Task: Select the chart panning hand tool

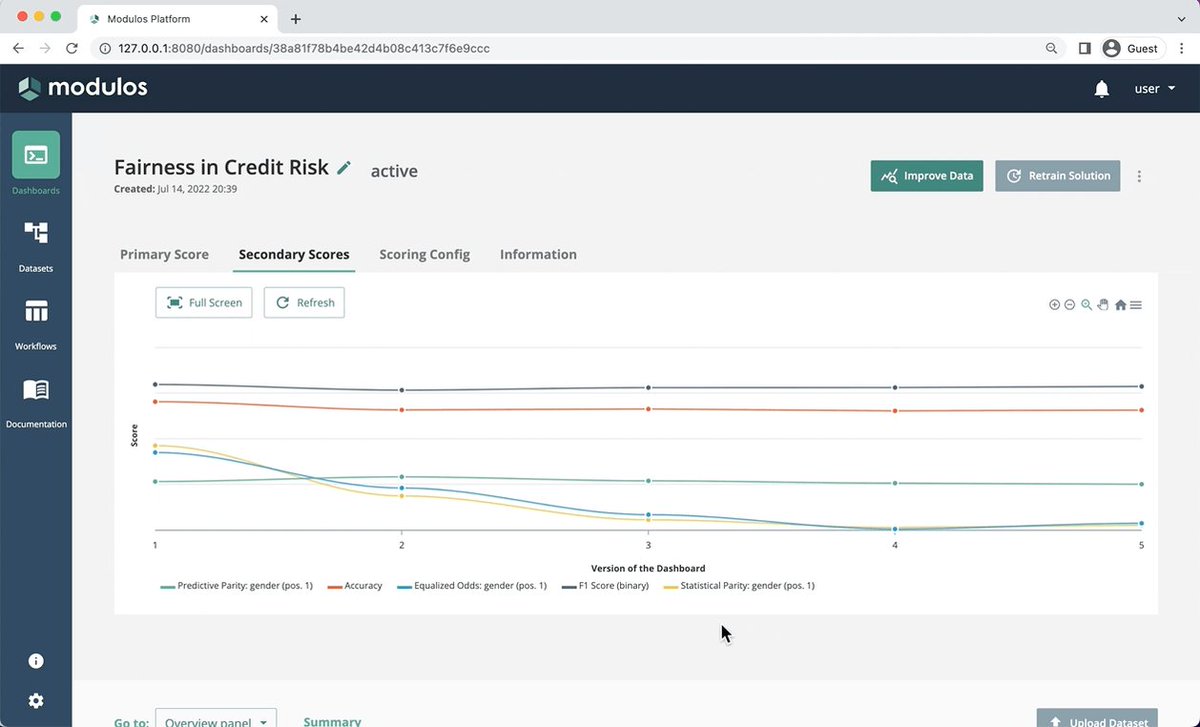Action: (x=1103, y=305)
